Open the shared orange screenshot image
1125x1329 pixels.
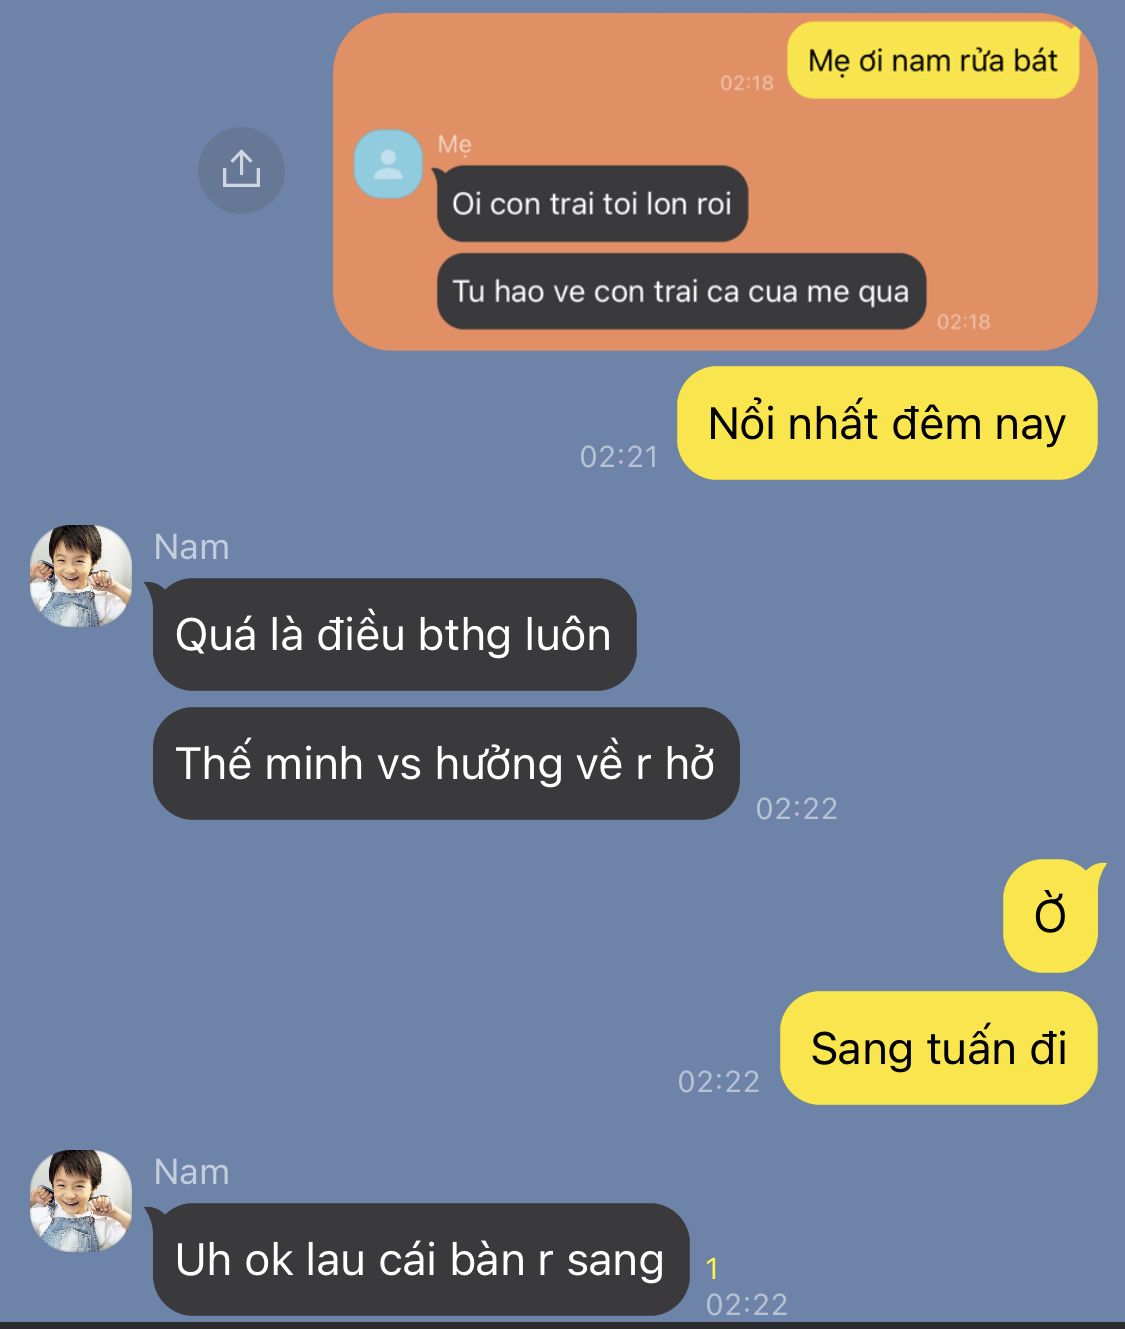pyautogui.click(x=715, y=182)
